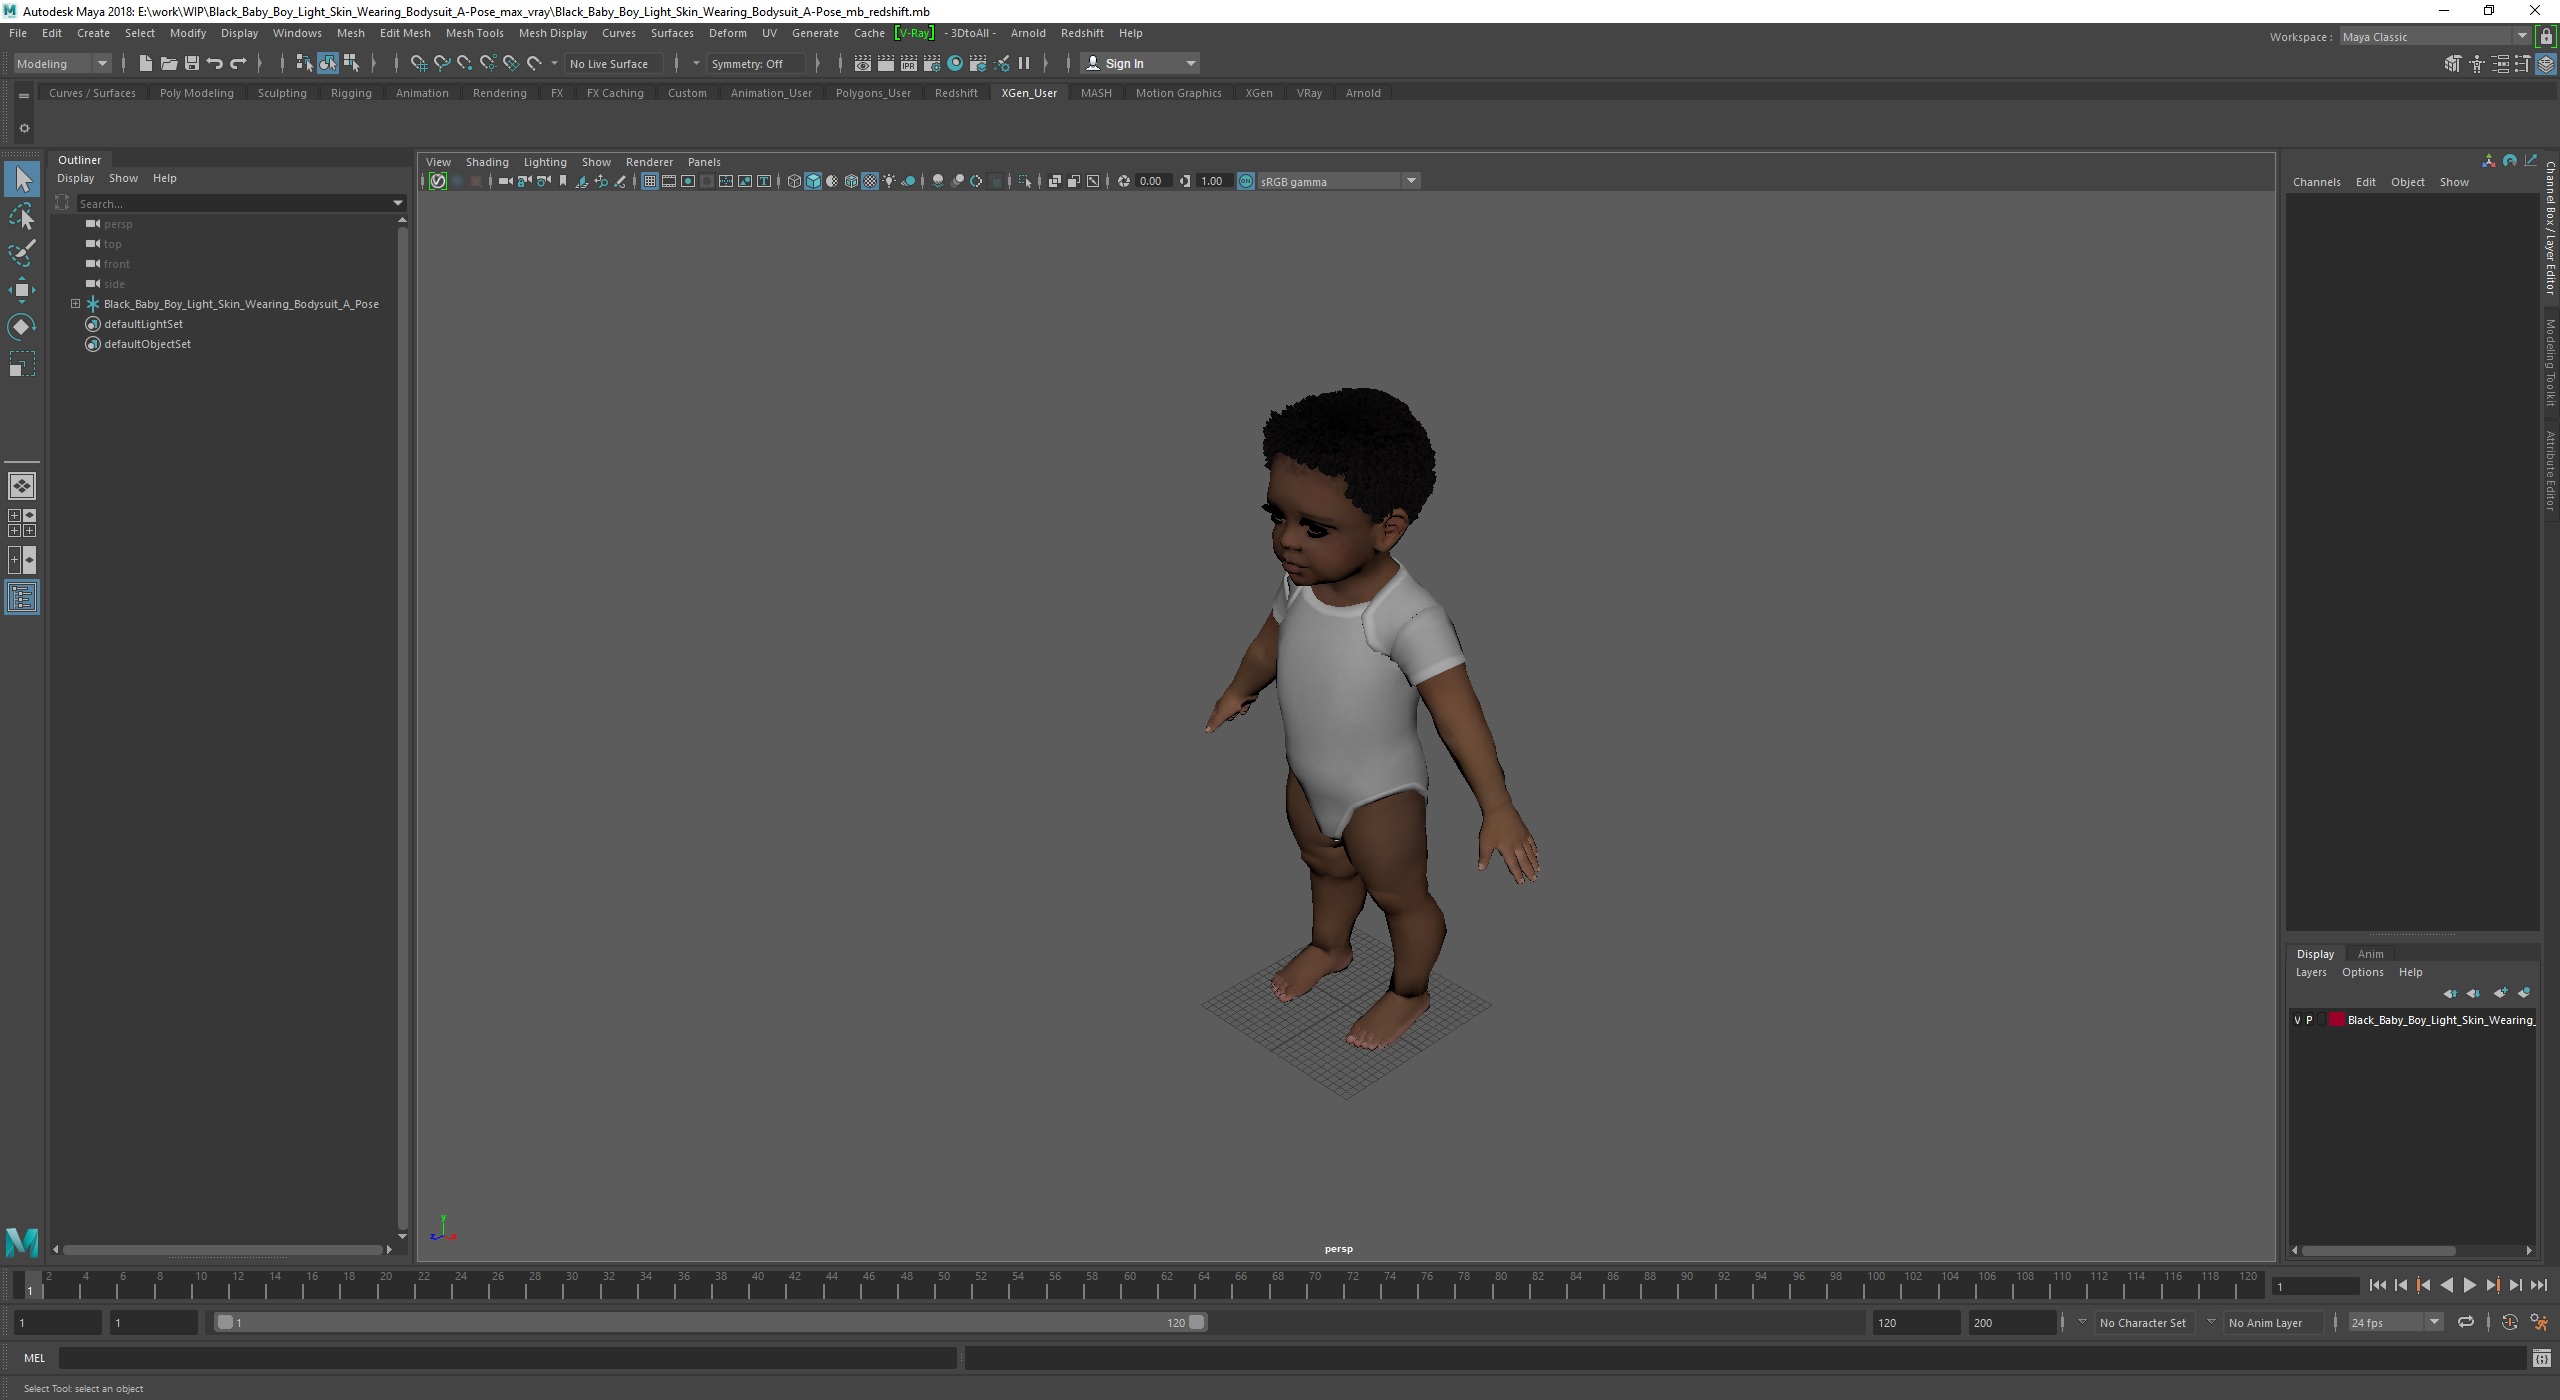Create a new scene
Viewport: 2560px width, 1400px height.
coord(145,63)
